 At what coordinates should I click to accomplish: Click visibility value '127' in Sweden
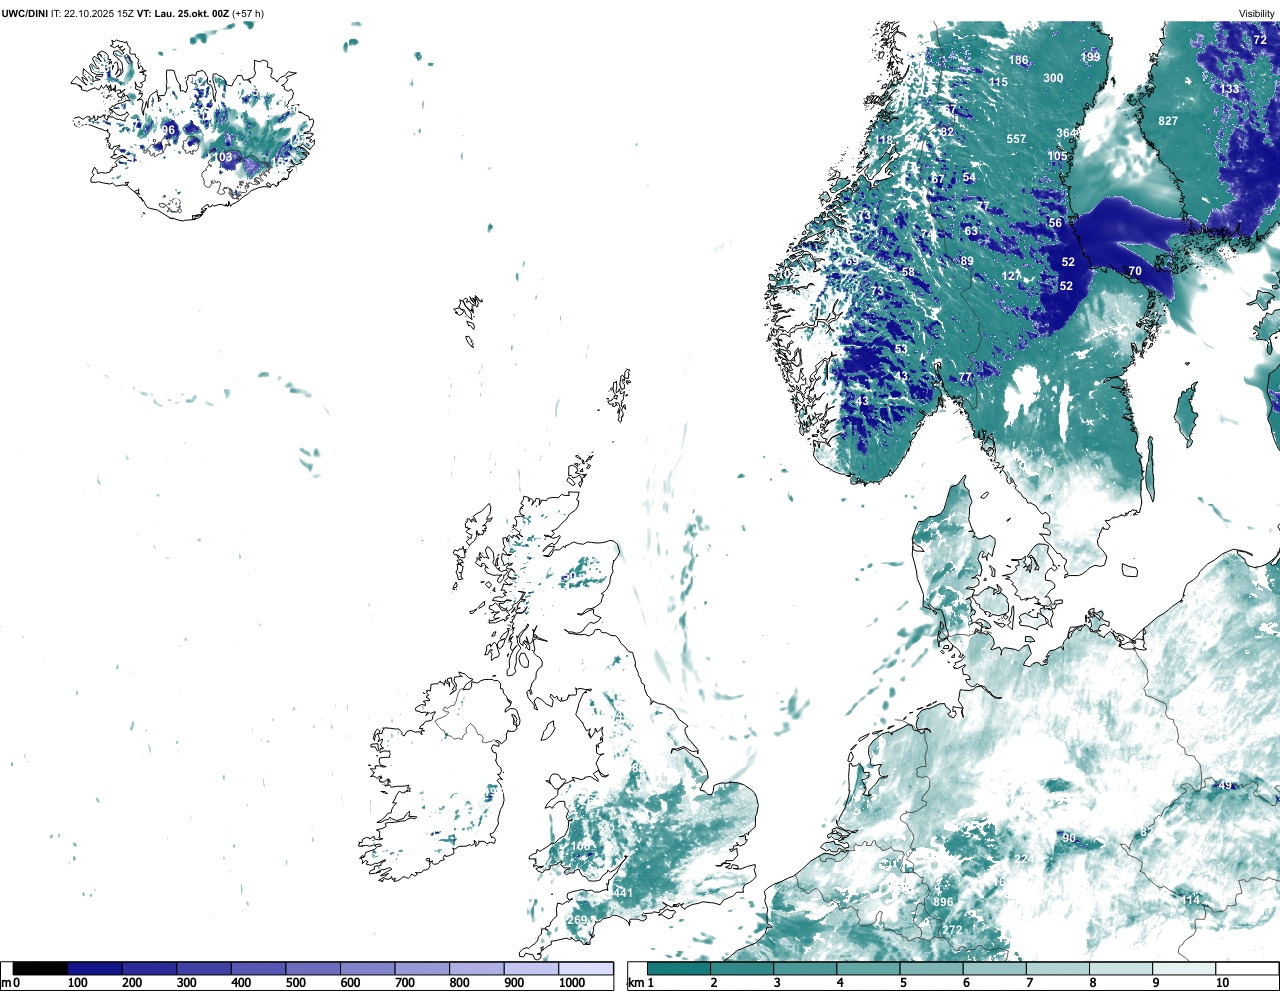[1012, 276]
